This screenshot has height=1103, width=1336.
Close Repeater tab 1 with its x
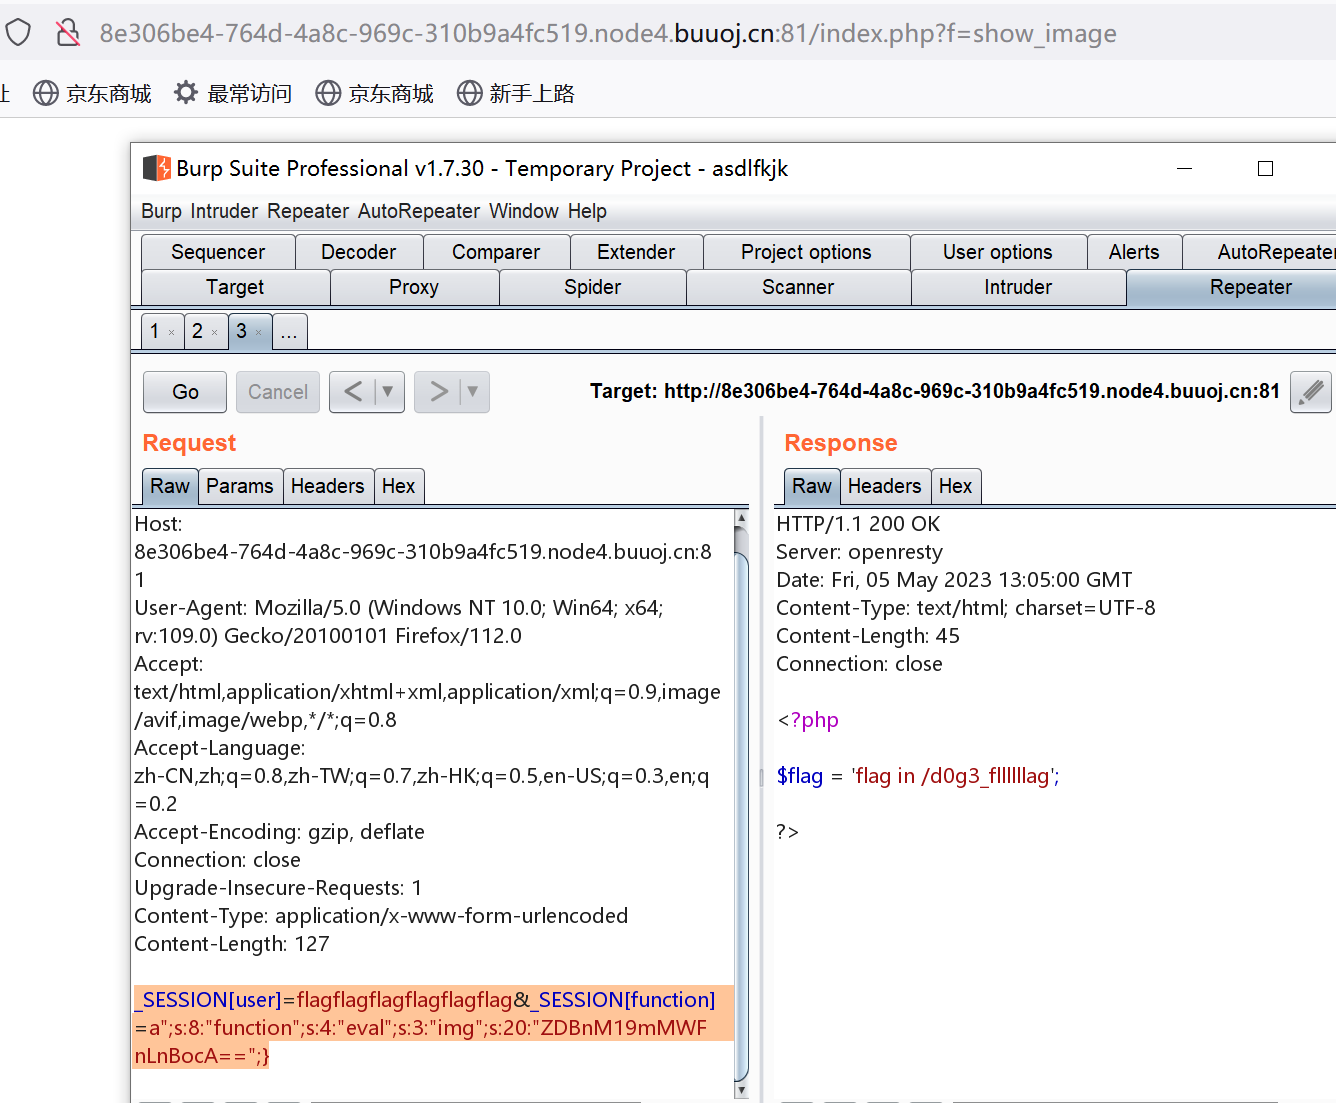click(x=171, y=332)
